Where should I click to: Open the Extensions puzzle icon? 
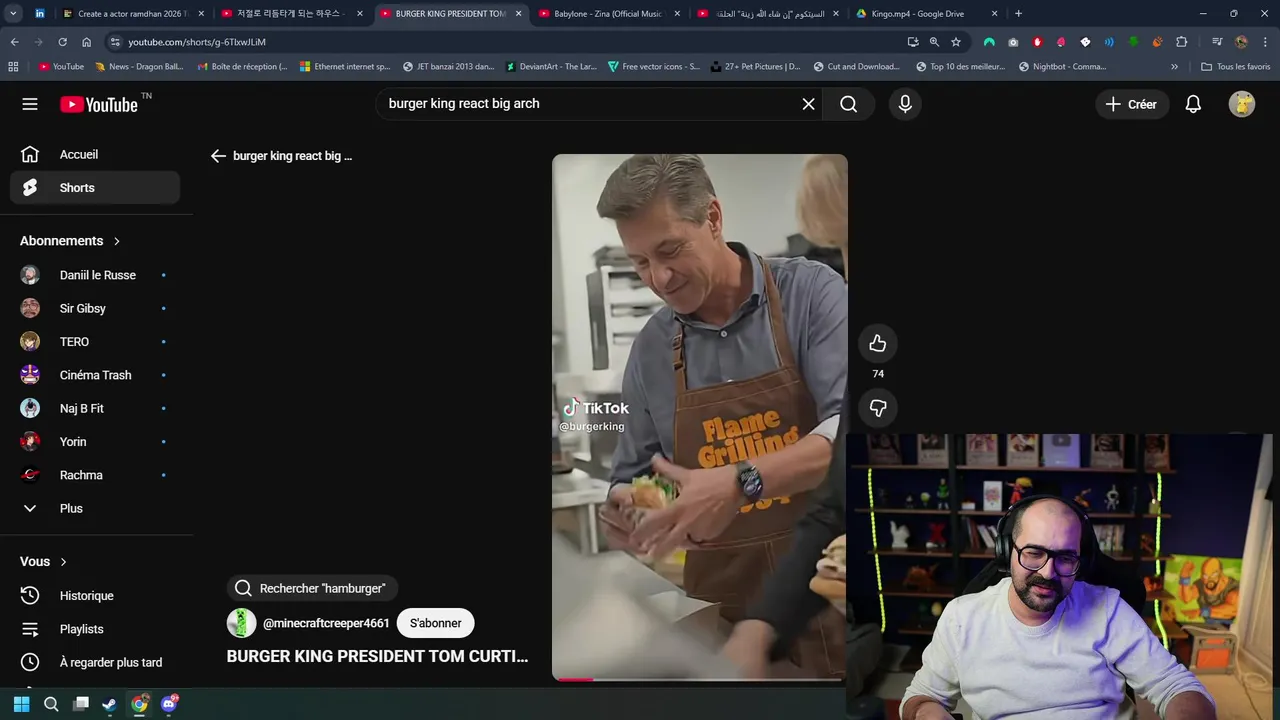1181,42
